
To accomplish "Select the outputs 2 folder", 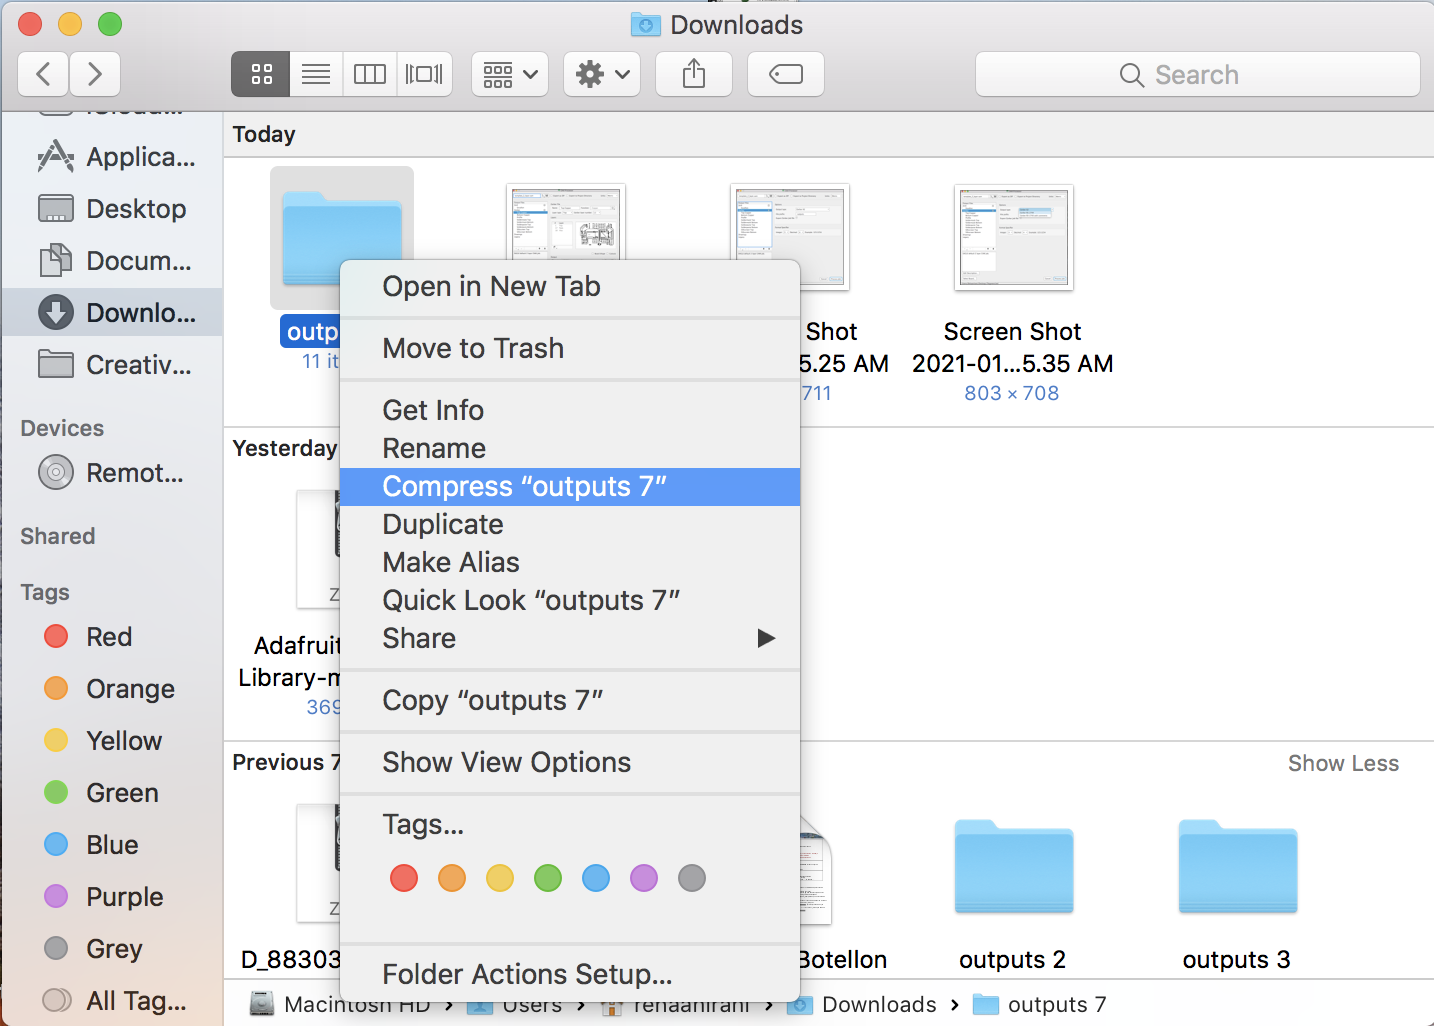I will click(x=1013, y=867).
